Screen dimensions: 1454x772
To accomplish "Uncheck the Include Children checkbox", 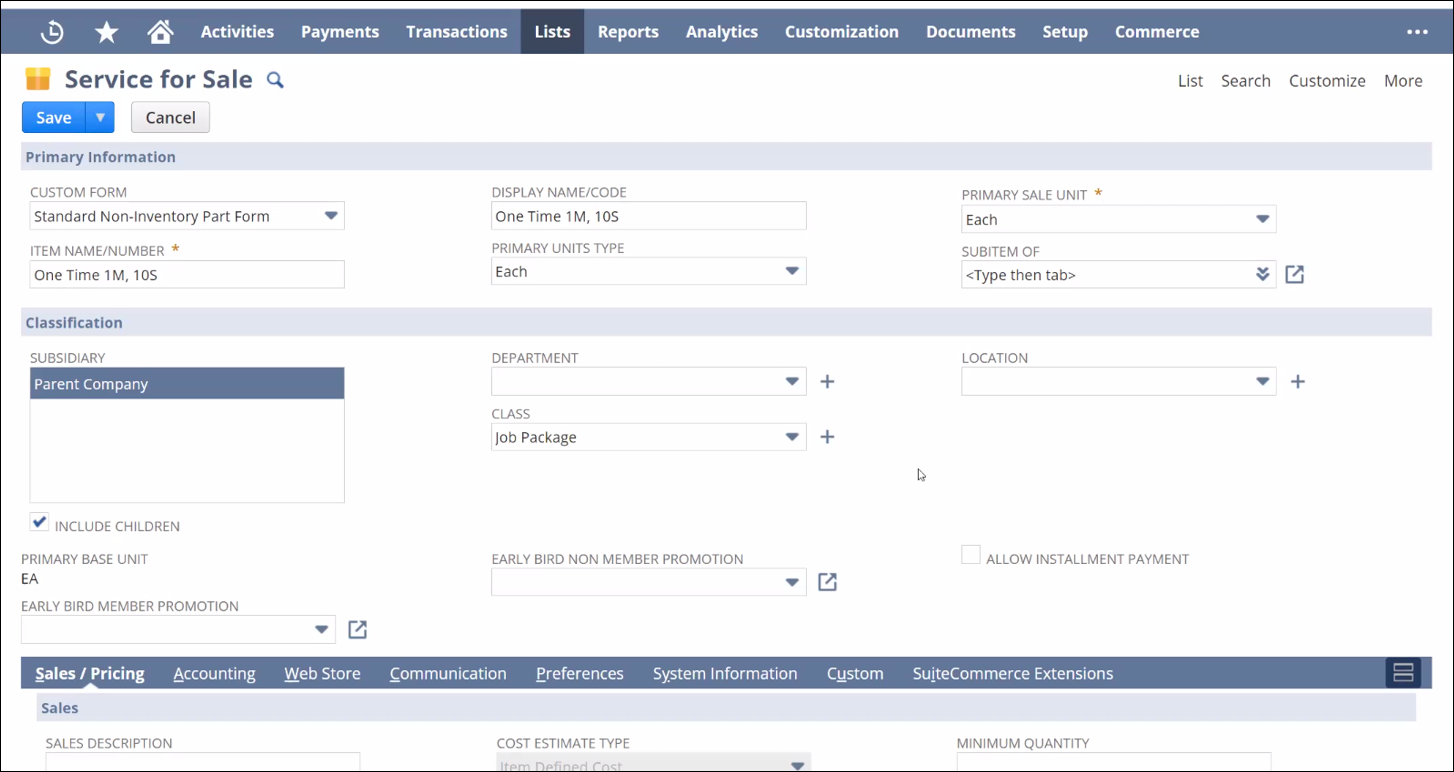I will coord(39,522).
